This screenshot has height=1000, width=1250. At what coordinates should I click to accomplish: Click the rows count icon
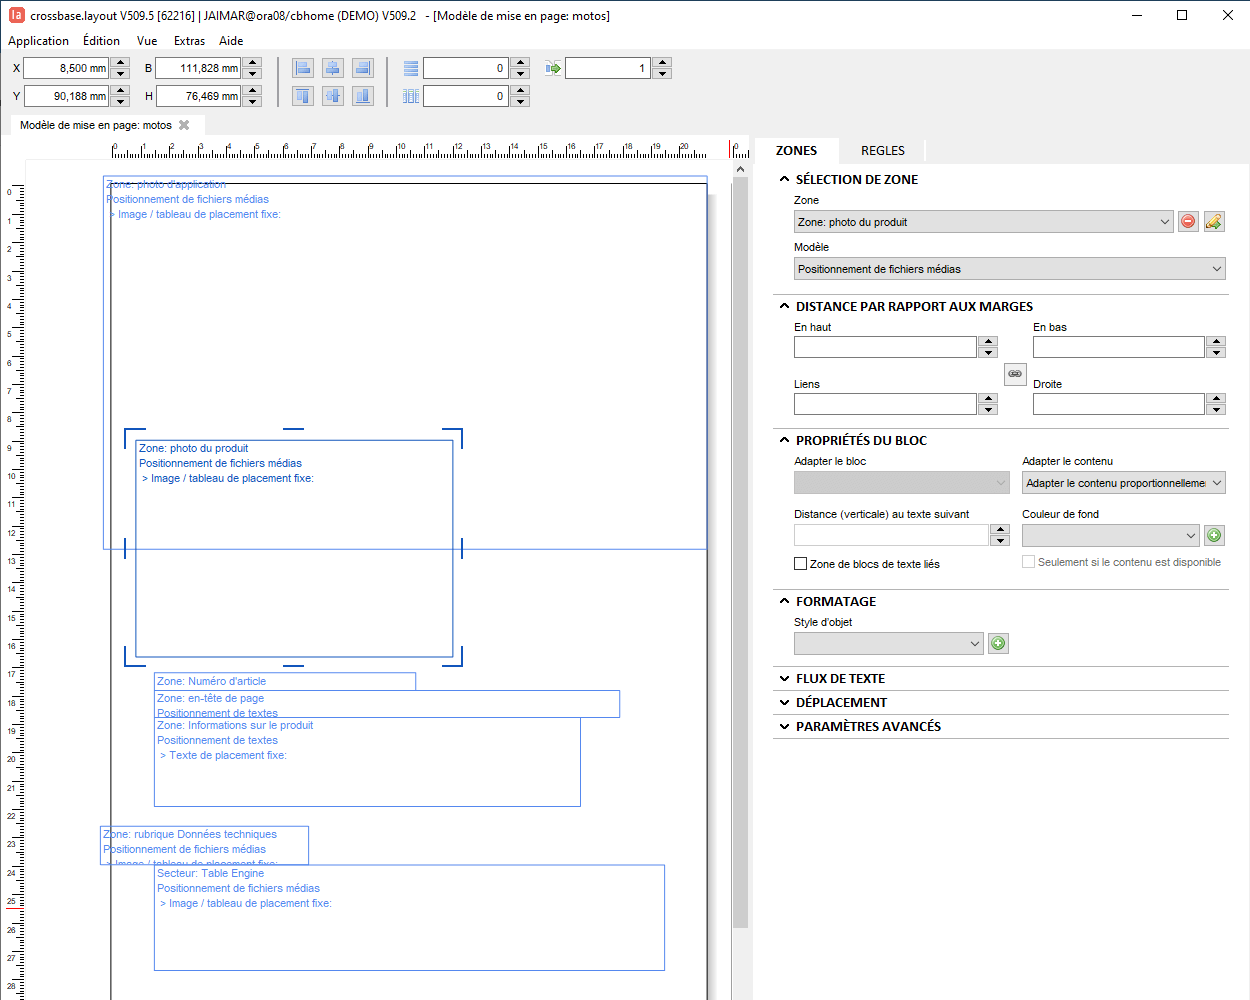411,68
